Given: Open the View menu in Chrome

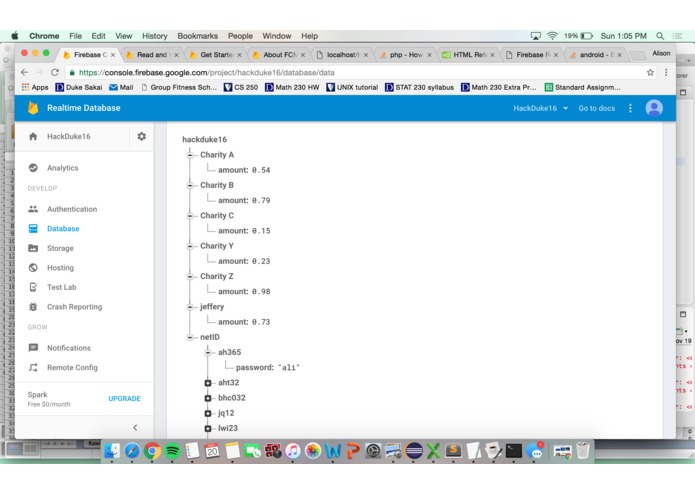Looking at the screenshot, I should point(124,36).
